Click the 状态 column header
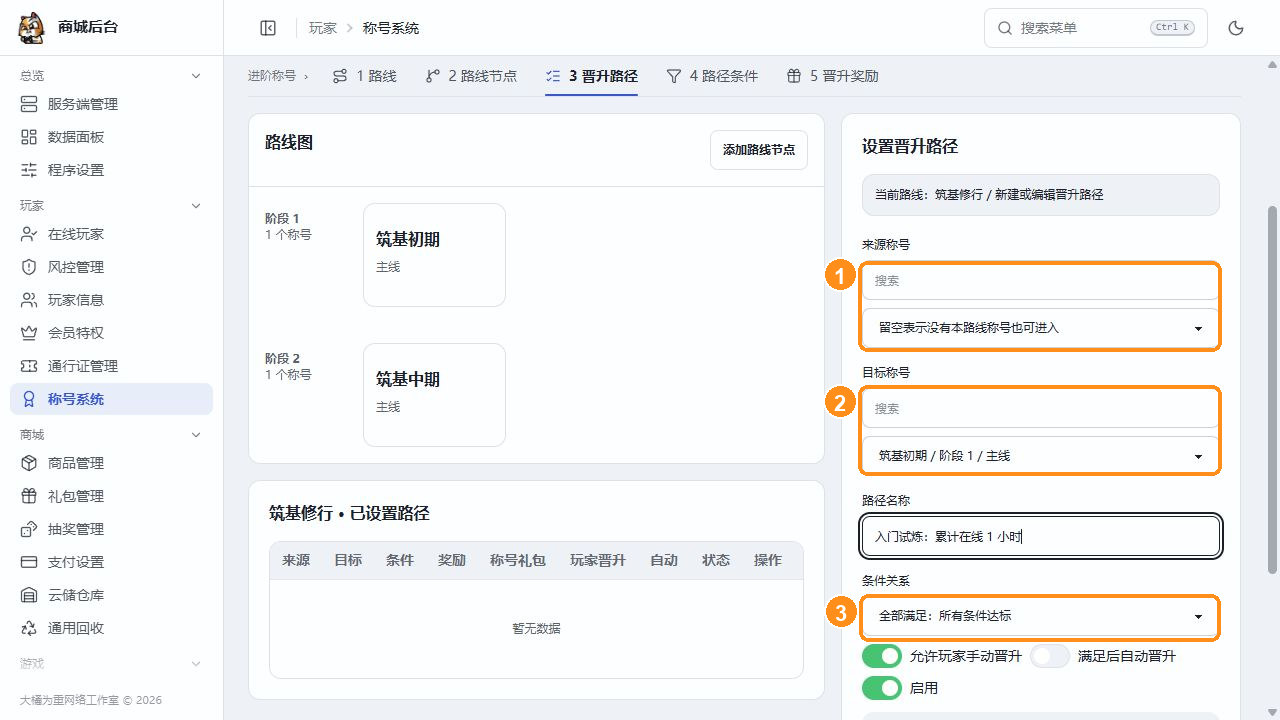 point(716,561)
